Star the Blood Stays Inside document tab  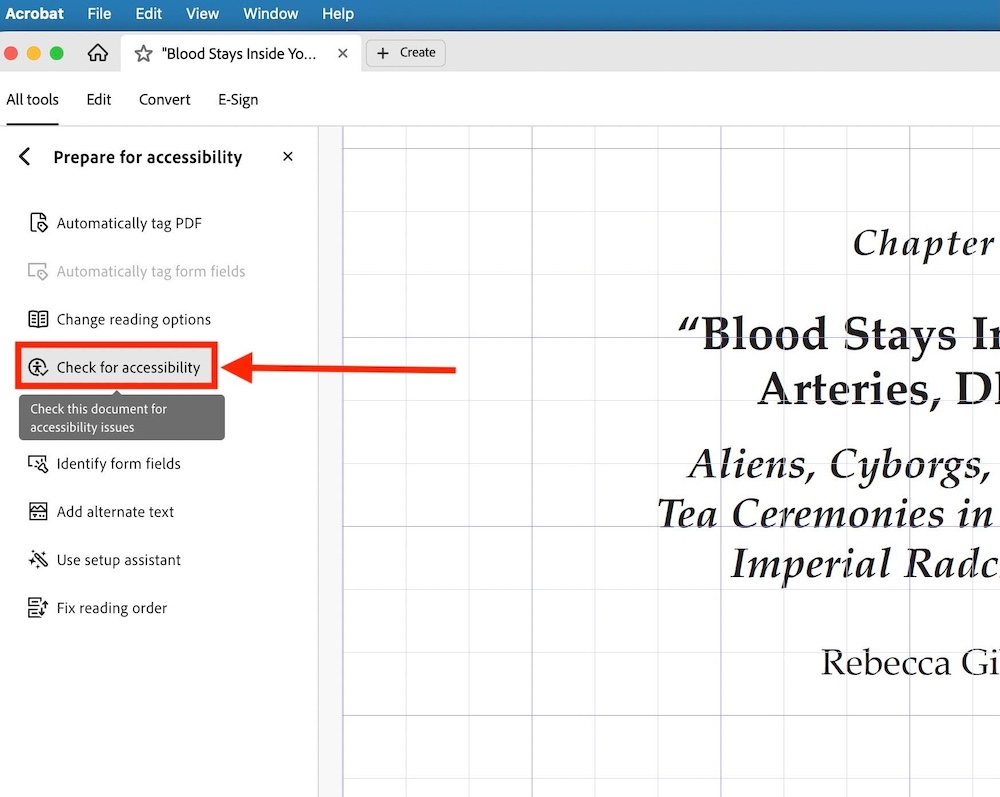tap(143, 54)
